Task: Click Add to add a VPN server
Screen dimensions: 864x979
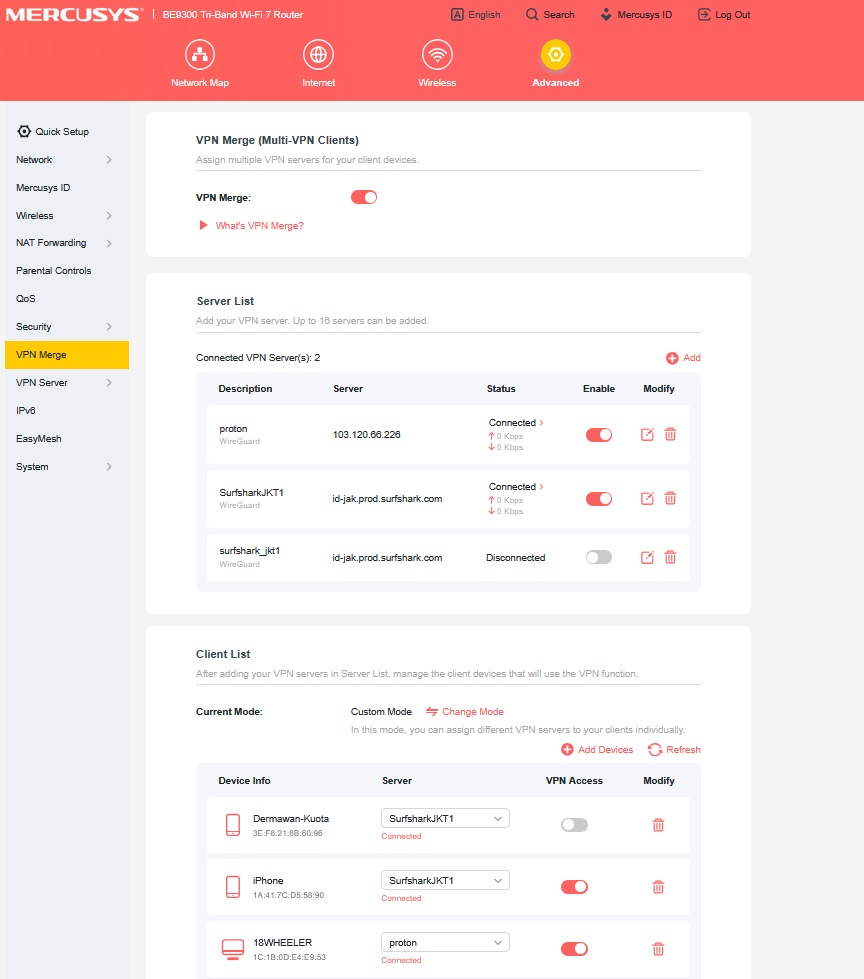Action: [684, 358]
